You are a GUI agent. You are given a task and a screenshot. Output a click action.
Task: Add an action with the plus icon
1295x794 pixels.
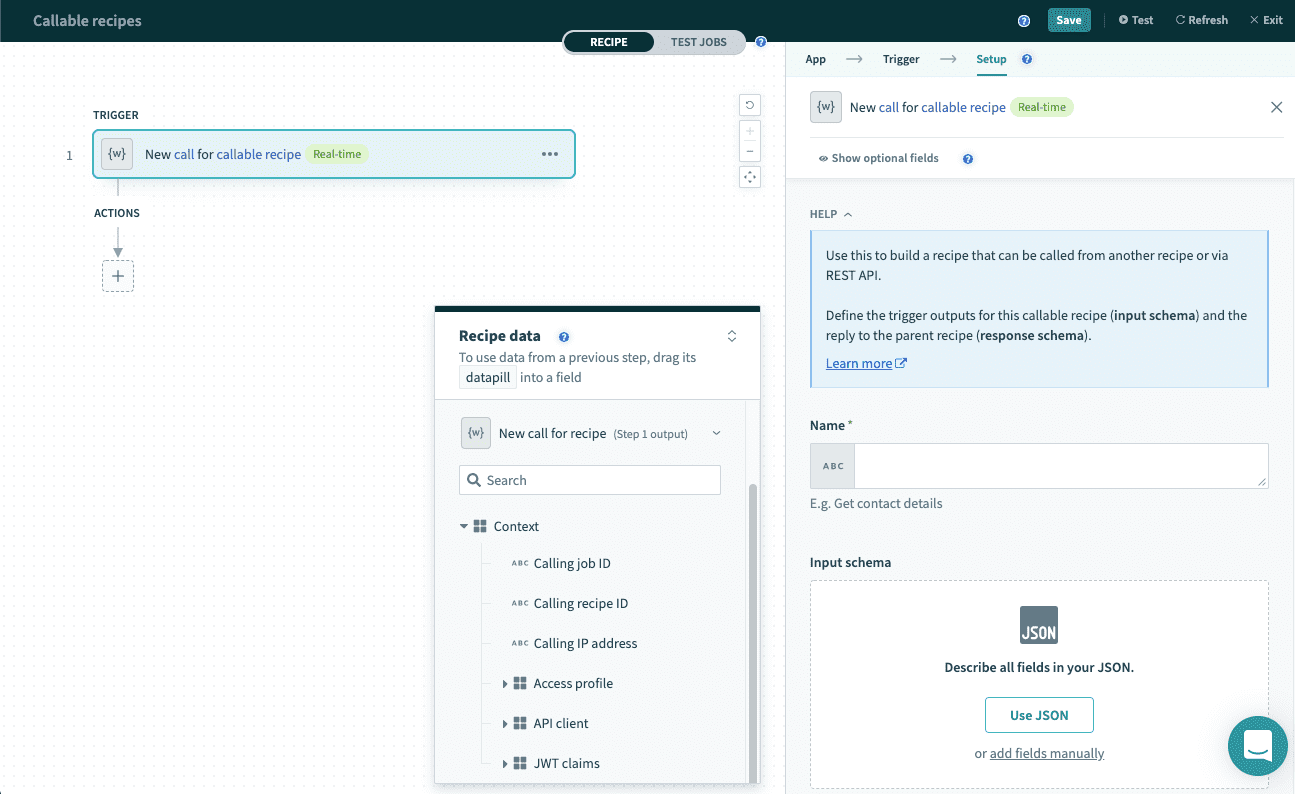117,276
